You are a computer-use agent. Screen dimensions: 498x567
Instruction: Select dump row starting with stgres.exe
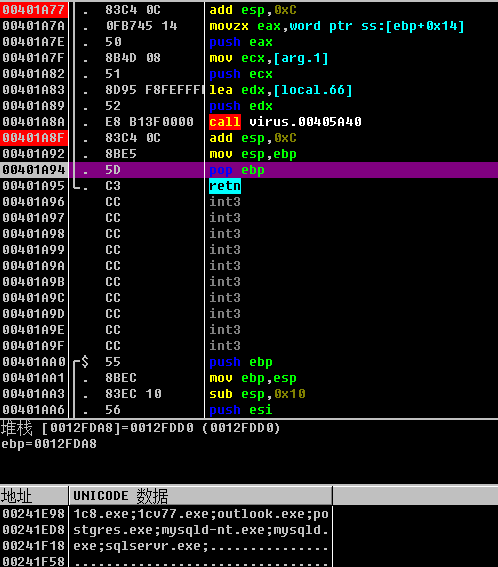[166, 530]
